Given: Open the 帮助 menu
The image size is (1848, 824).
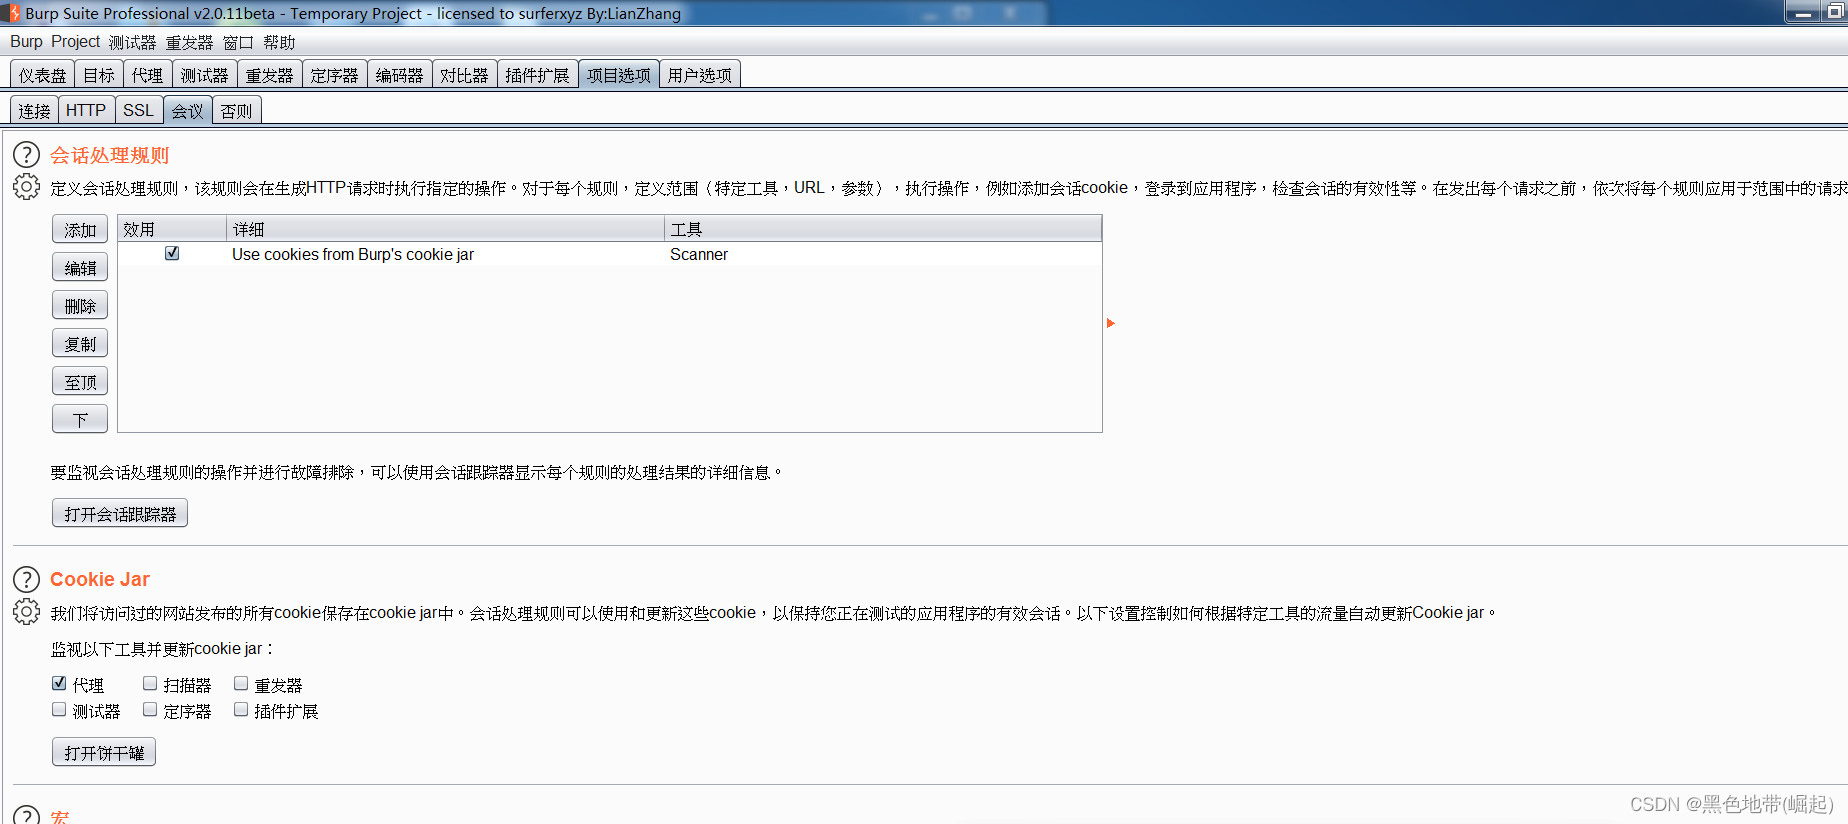Looking at the screenshot, I should (279, 42).
